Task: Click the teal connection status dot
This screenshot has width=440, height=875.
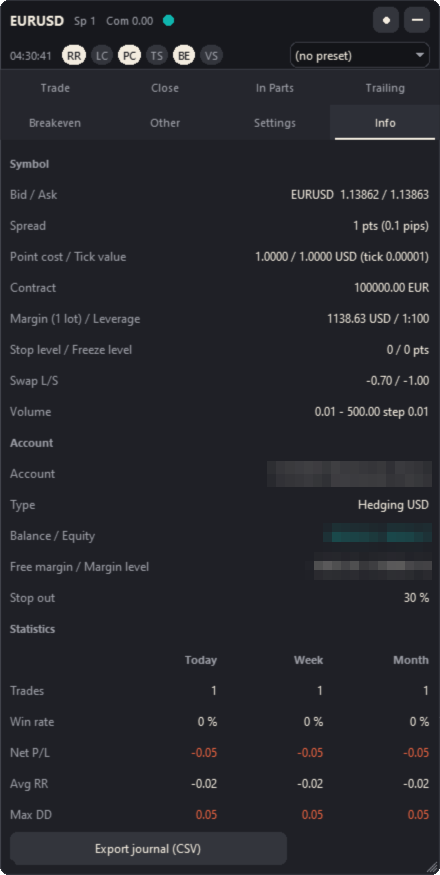Action: pos(168,21)
